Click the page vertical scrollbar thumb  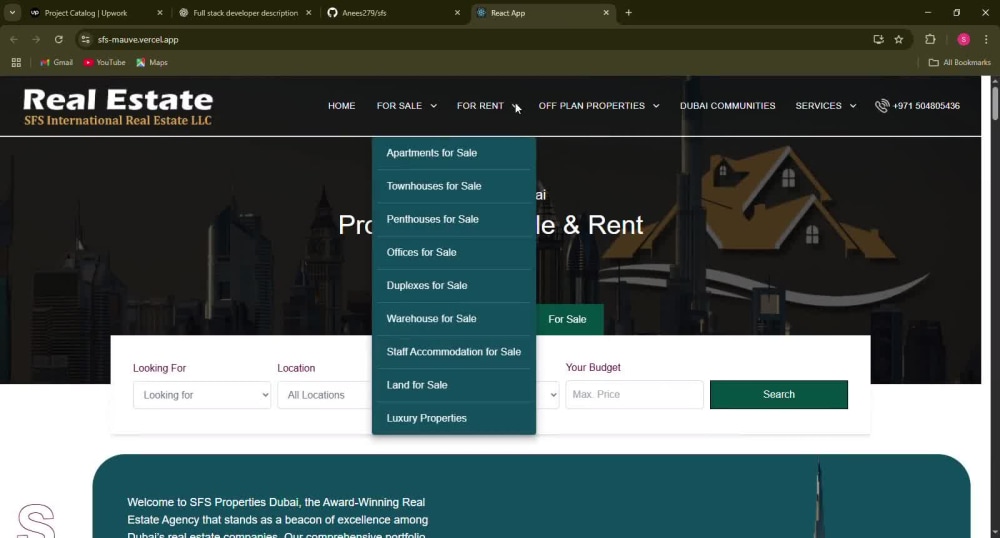click(x=994, y=103)
